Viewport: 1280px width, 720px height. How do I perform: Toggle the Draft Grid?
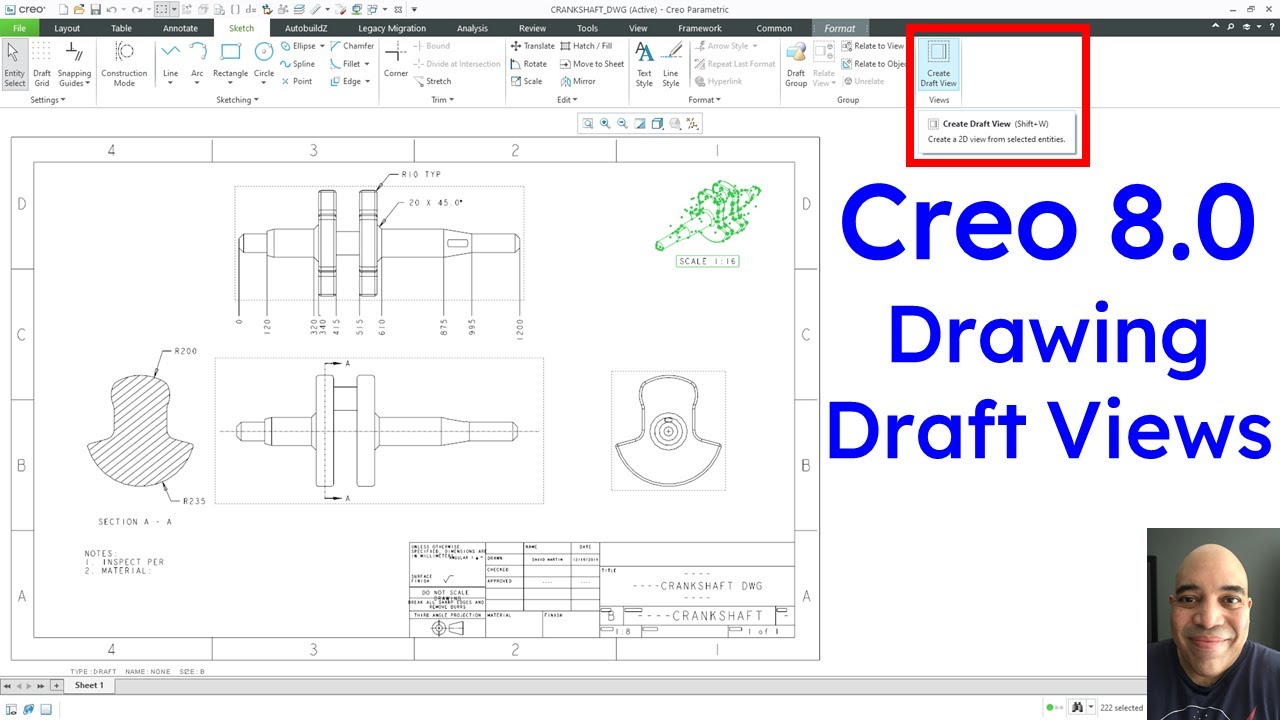(42, 65)
